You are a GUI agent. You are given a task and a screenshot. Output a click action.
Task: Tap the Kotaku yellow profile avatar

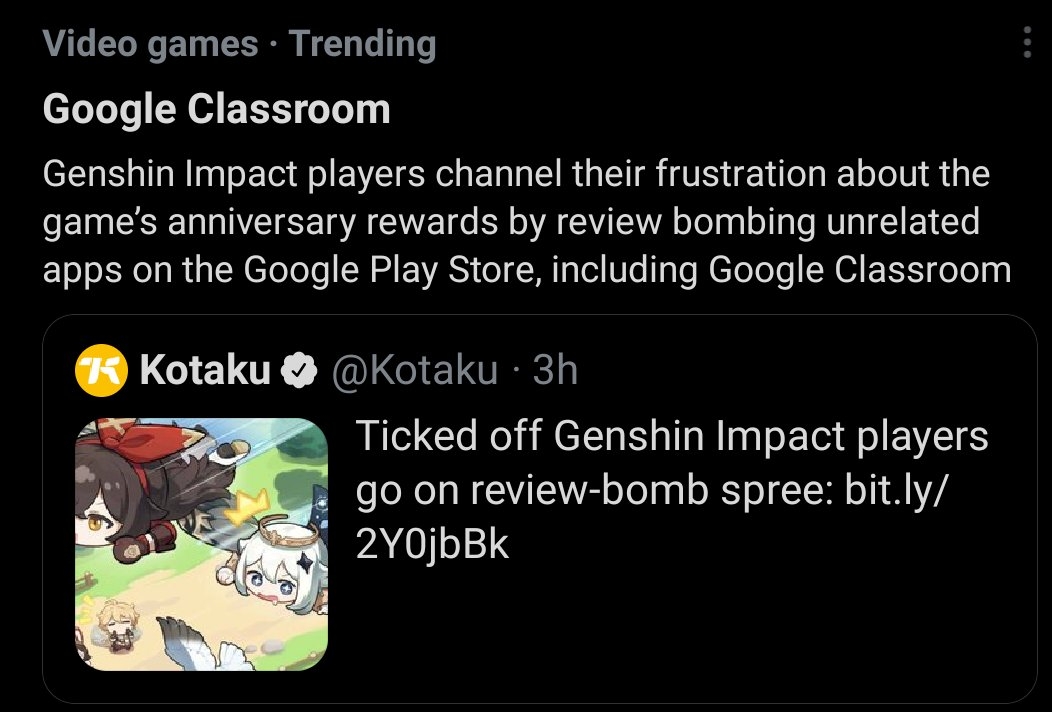[x=101, y=370]
